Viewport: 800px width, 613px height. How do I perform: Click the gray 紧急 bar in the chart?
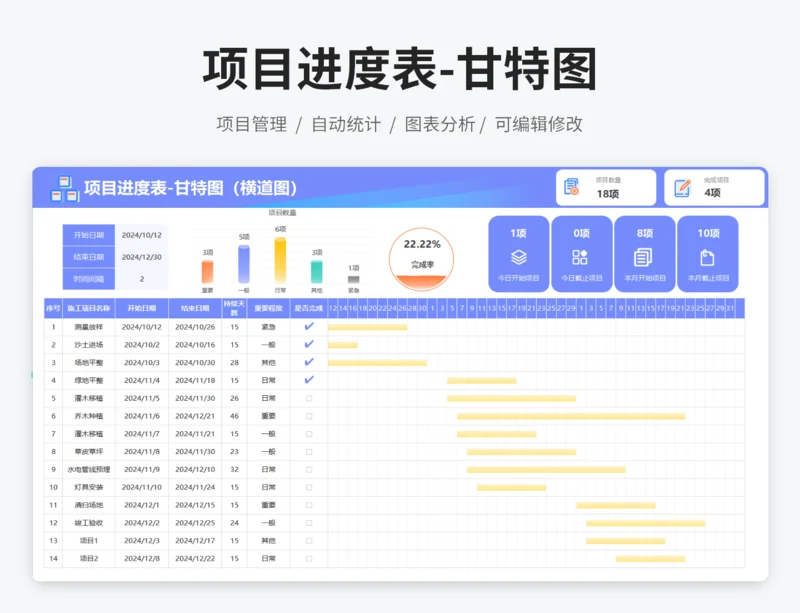tap(354, 279)
